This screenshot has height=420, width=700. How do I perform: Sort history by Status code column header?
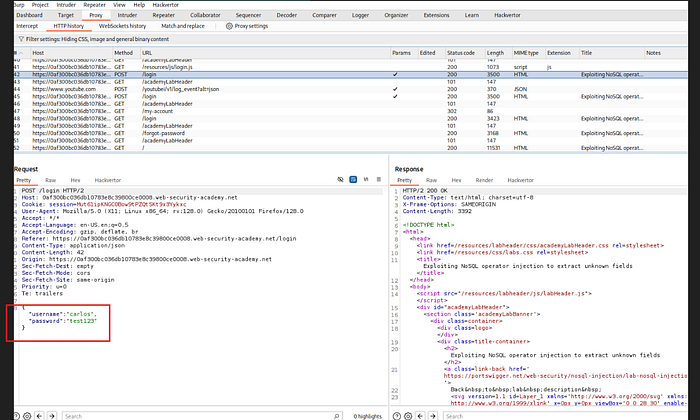click(x=465, y=53)
